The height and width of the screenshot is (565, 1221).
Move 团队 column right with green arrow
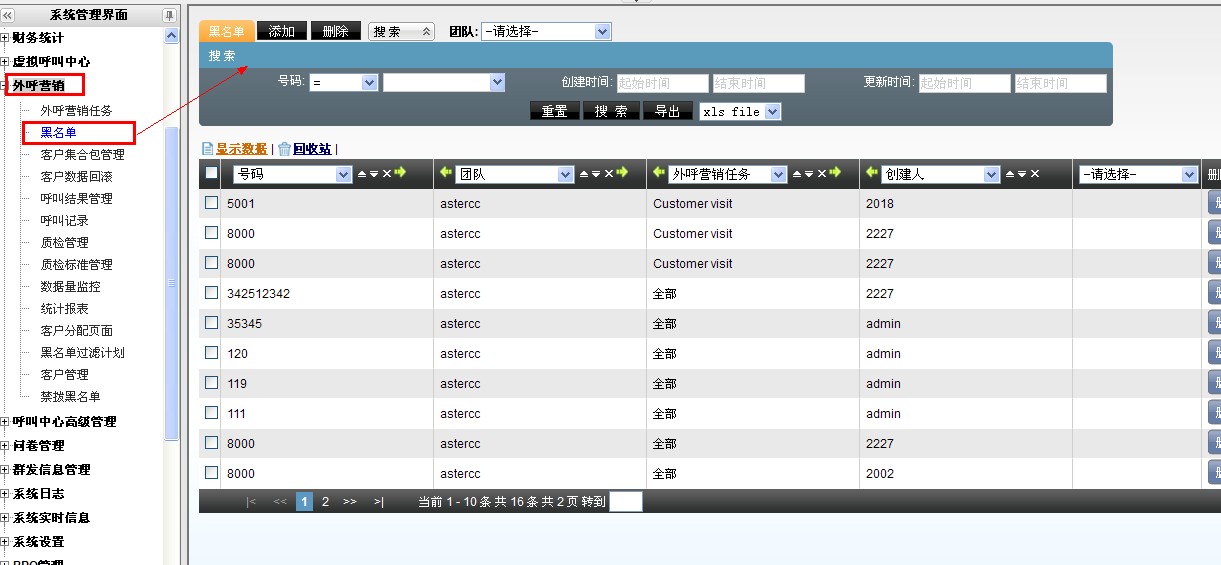[623, 174]
